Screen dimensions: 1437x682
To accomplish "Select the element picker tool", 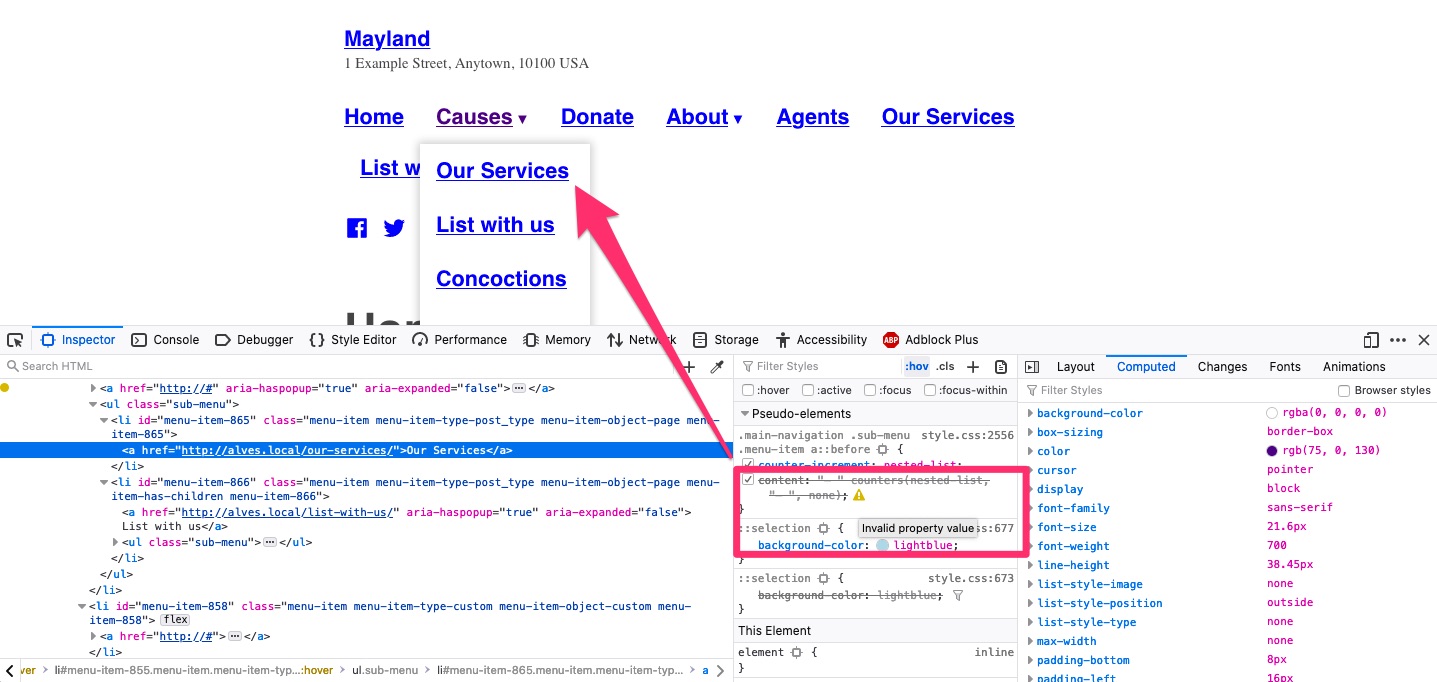I will [x=15, y=339].
